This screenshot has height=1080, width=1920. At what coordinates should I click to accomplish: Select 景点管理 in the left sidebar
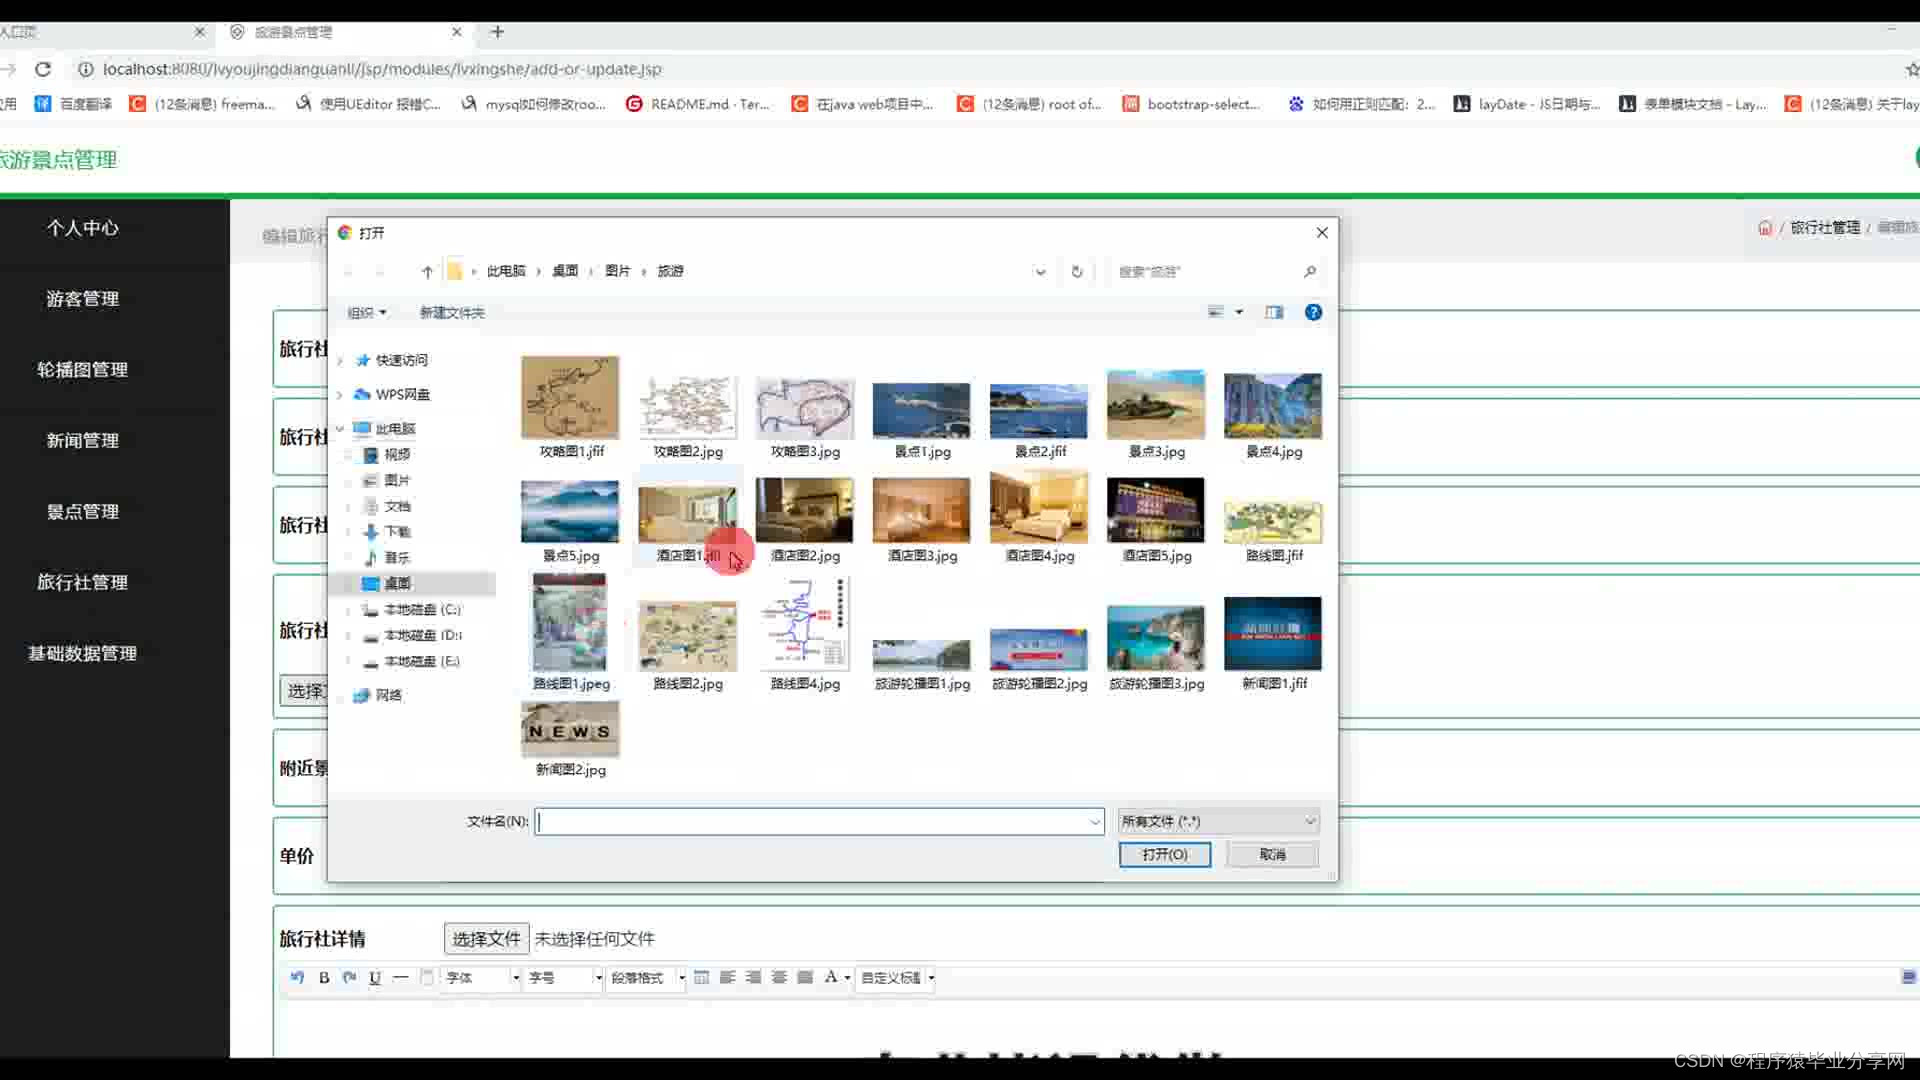pos(82,511)
